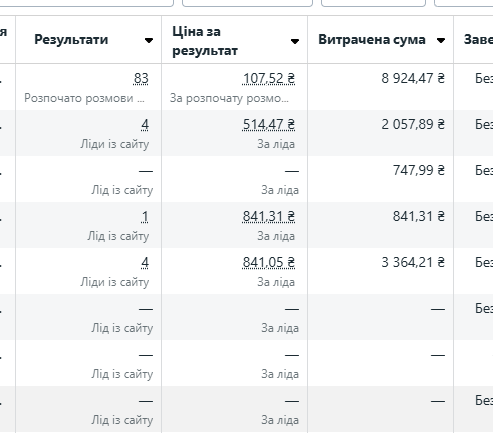Click the Ціна за результат header text
Viewport: 493px width, 433px height.
[205, 41]
